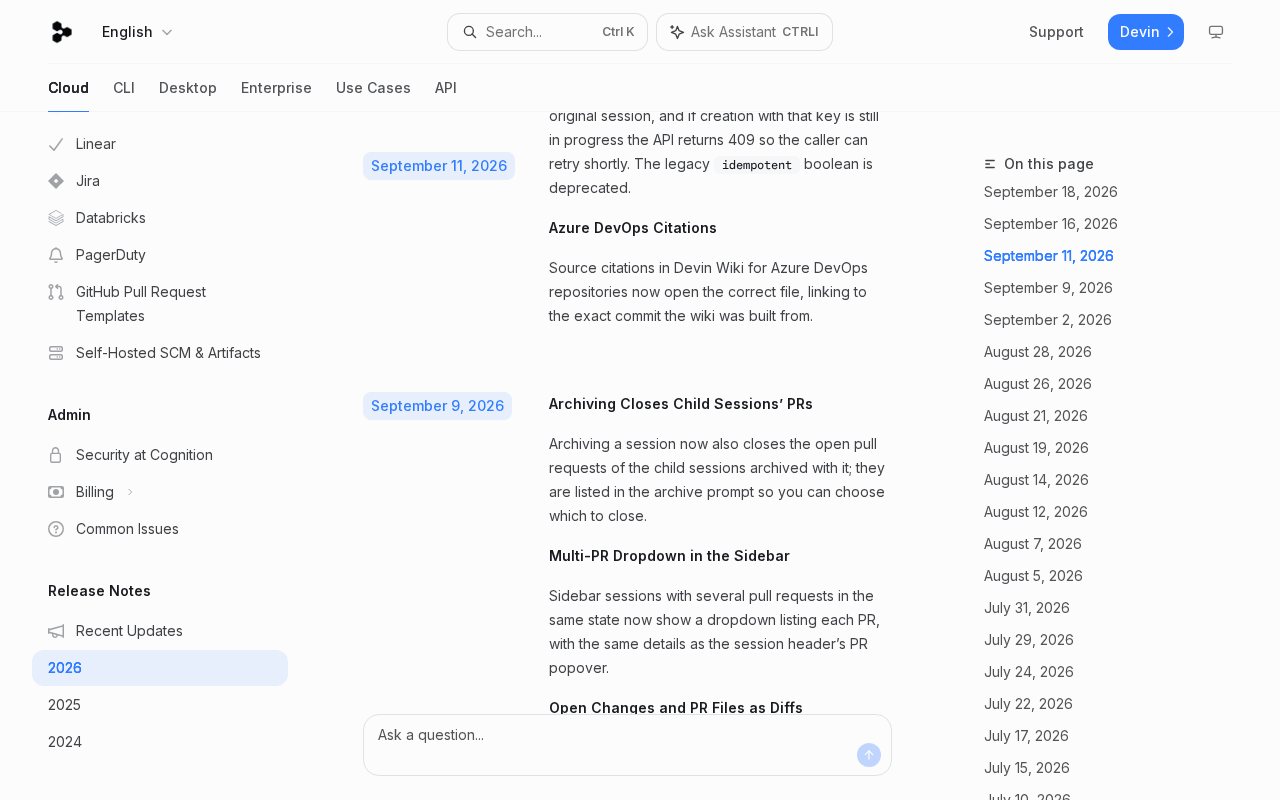
Task: Open the Linear sidebar page
Action: point(160,144)
